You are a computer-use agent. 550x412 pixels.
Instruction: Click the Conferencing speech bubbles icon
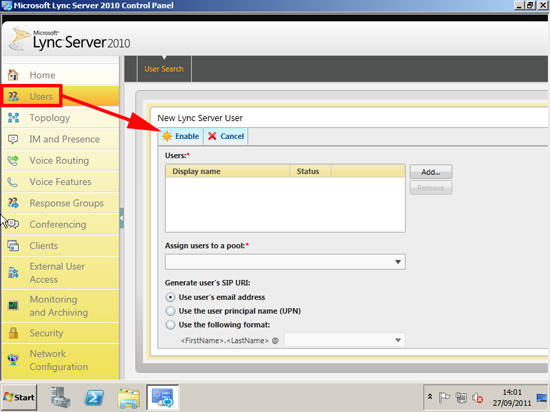13,224
